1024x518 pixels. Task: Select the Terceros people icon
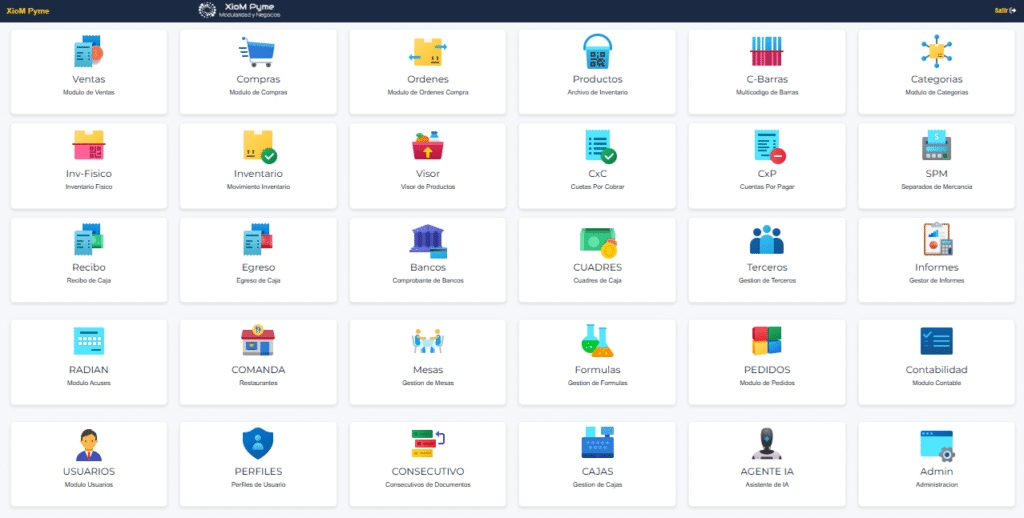(x=766, y=241)
